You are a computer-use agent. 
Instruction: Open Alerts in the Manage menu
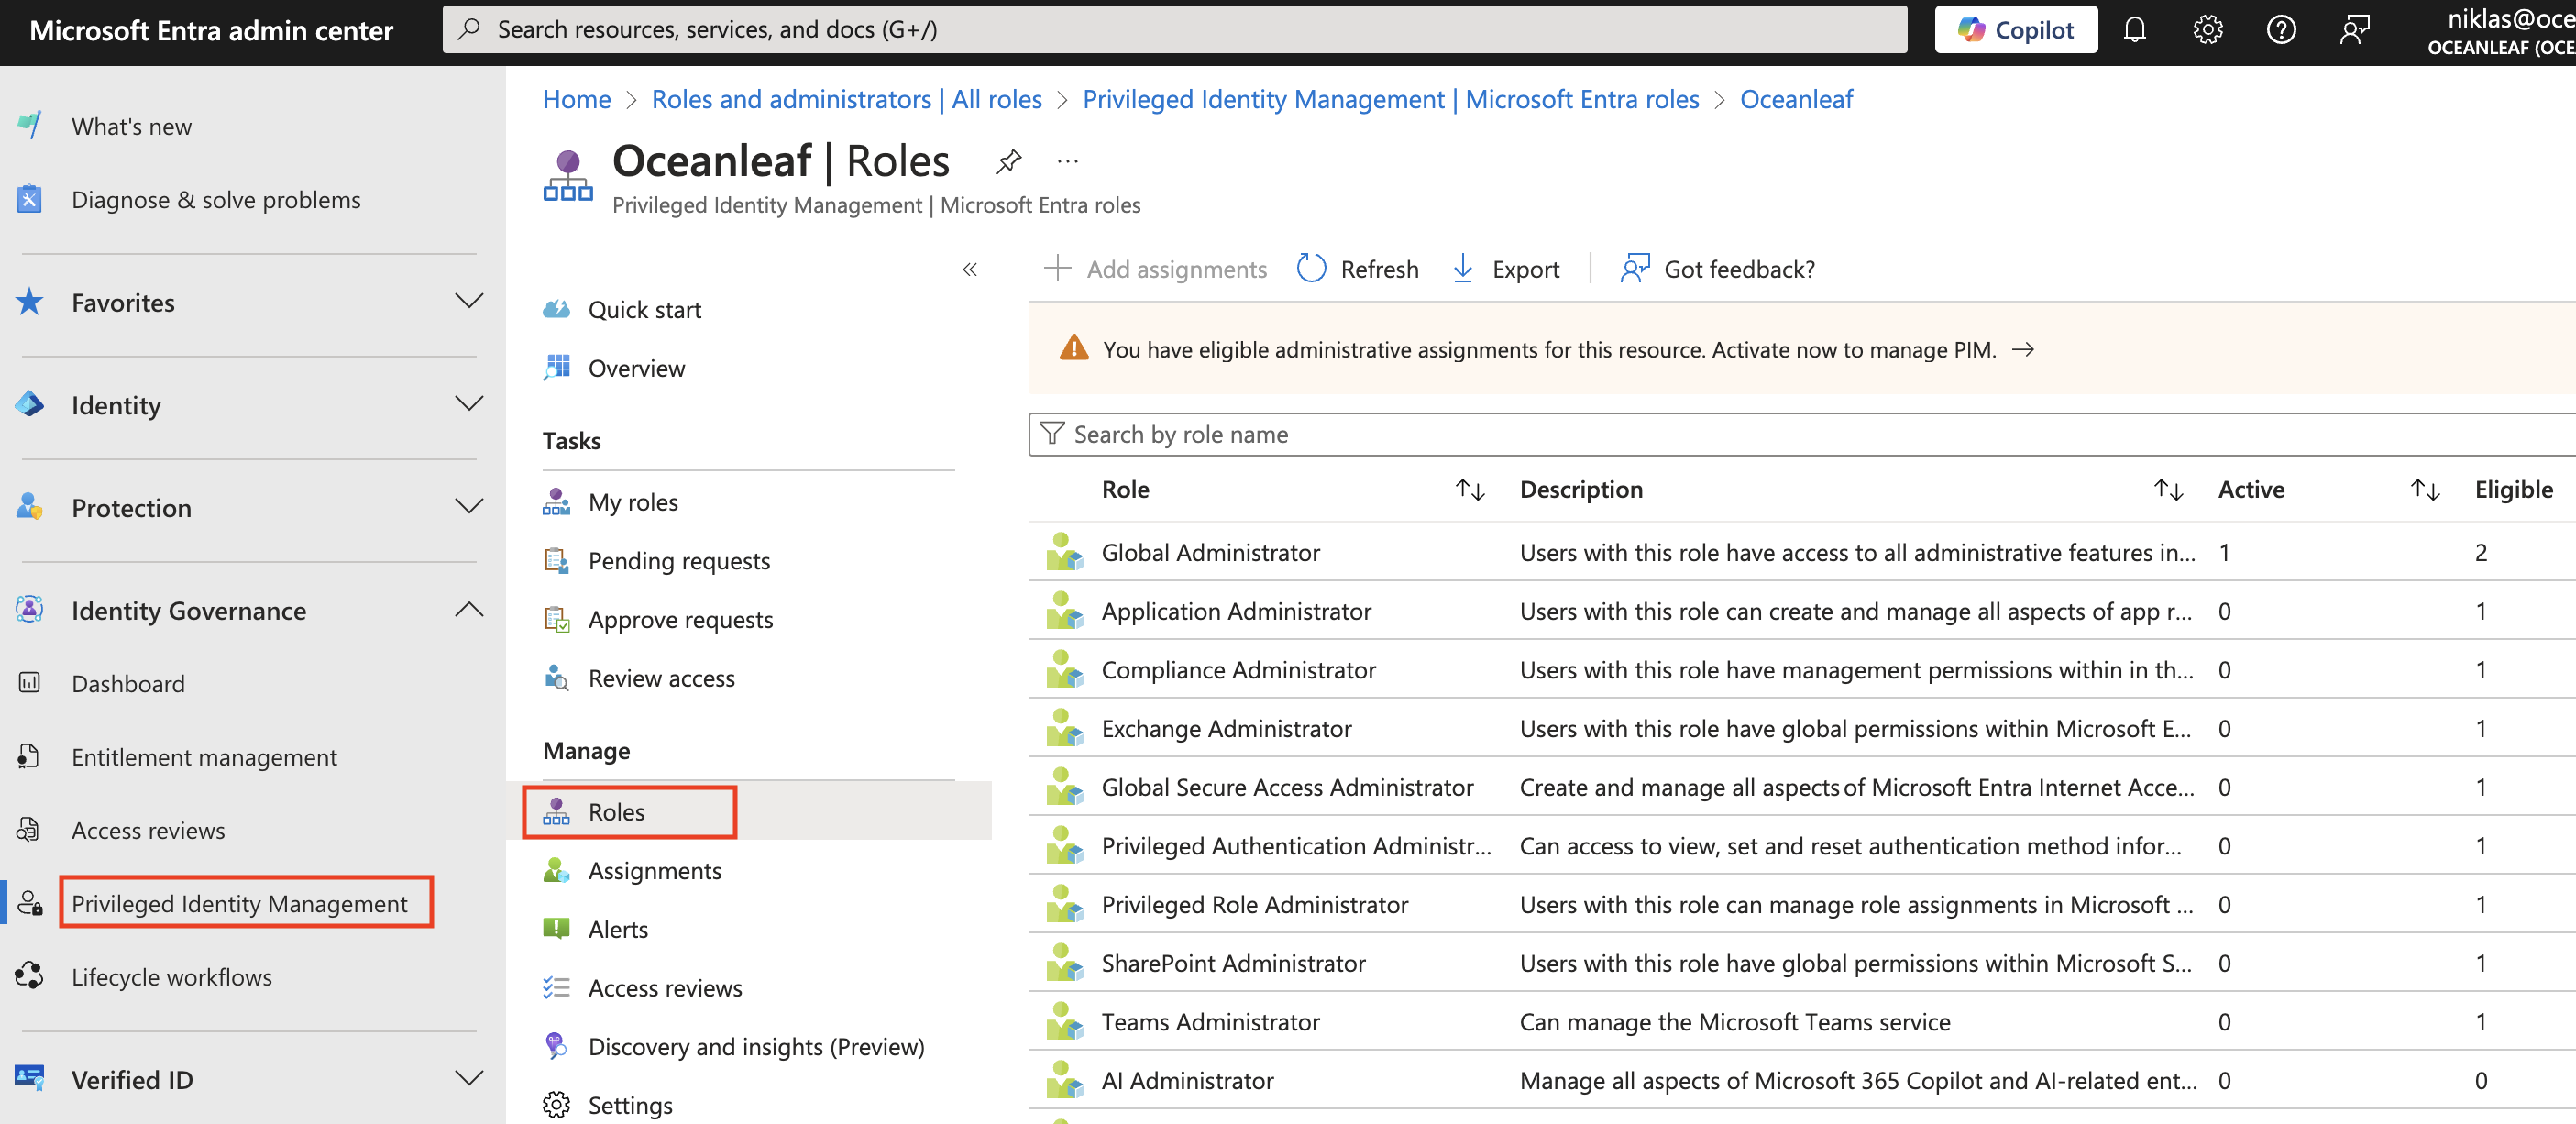(618, 929)
